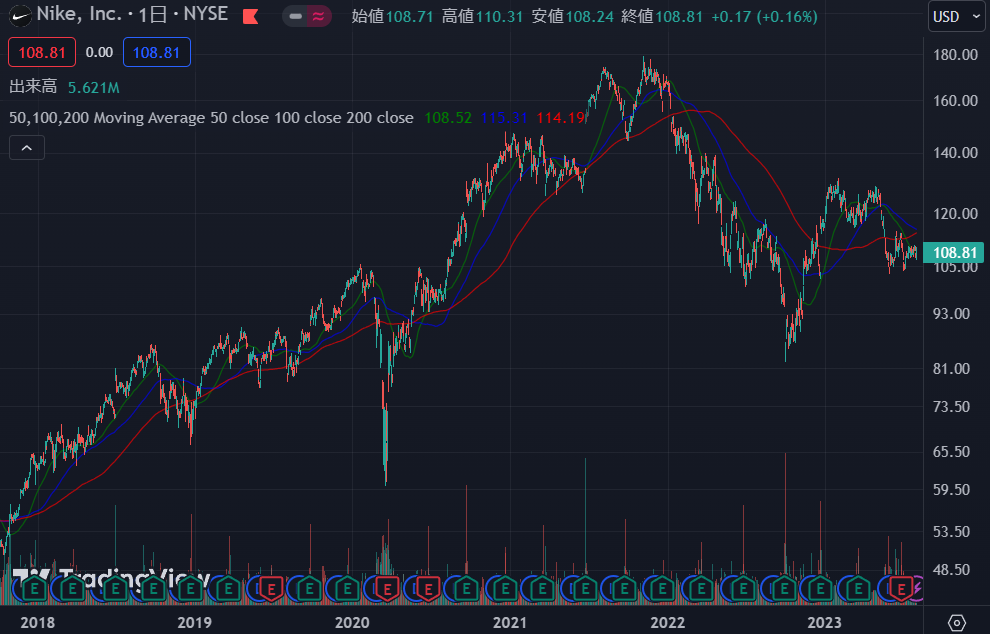Click the blue 115.31 moving average value
This screenshot has height=634, width=990.
click(504, 118)
